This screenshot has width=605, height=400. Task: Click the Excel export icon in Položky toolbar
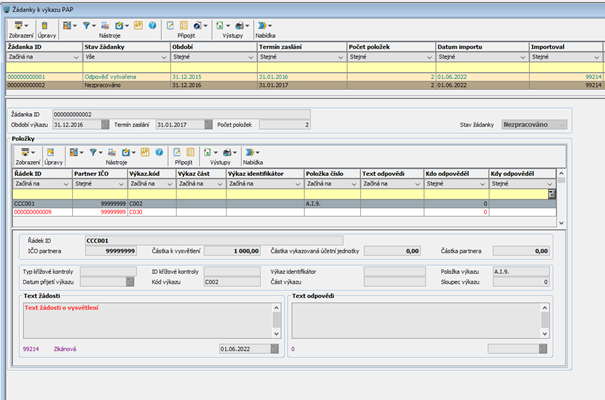[208, 152]
